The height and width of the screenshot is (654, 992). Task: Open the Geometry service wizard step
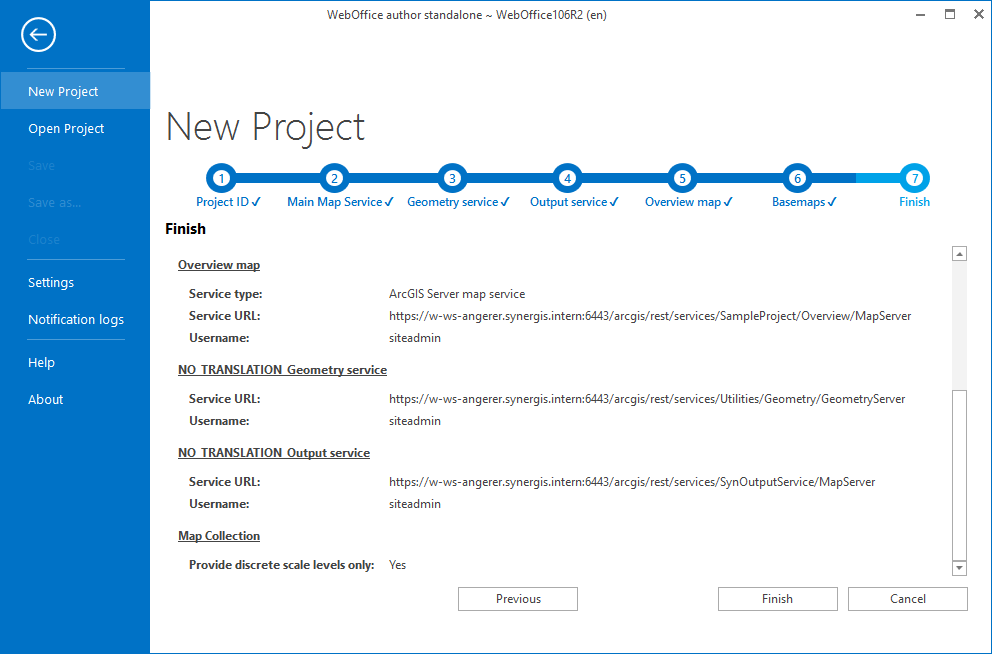tap(451, 177)
